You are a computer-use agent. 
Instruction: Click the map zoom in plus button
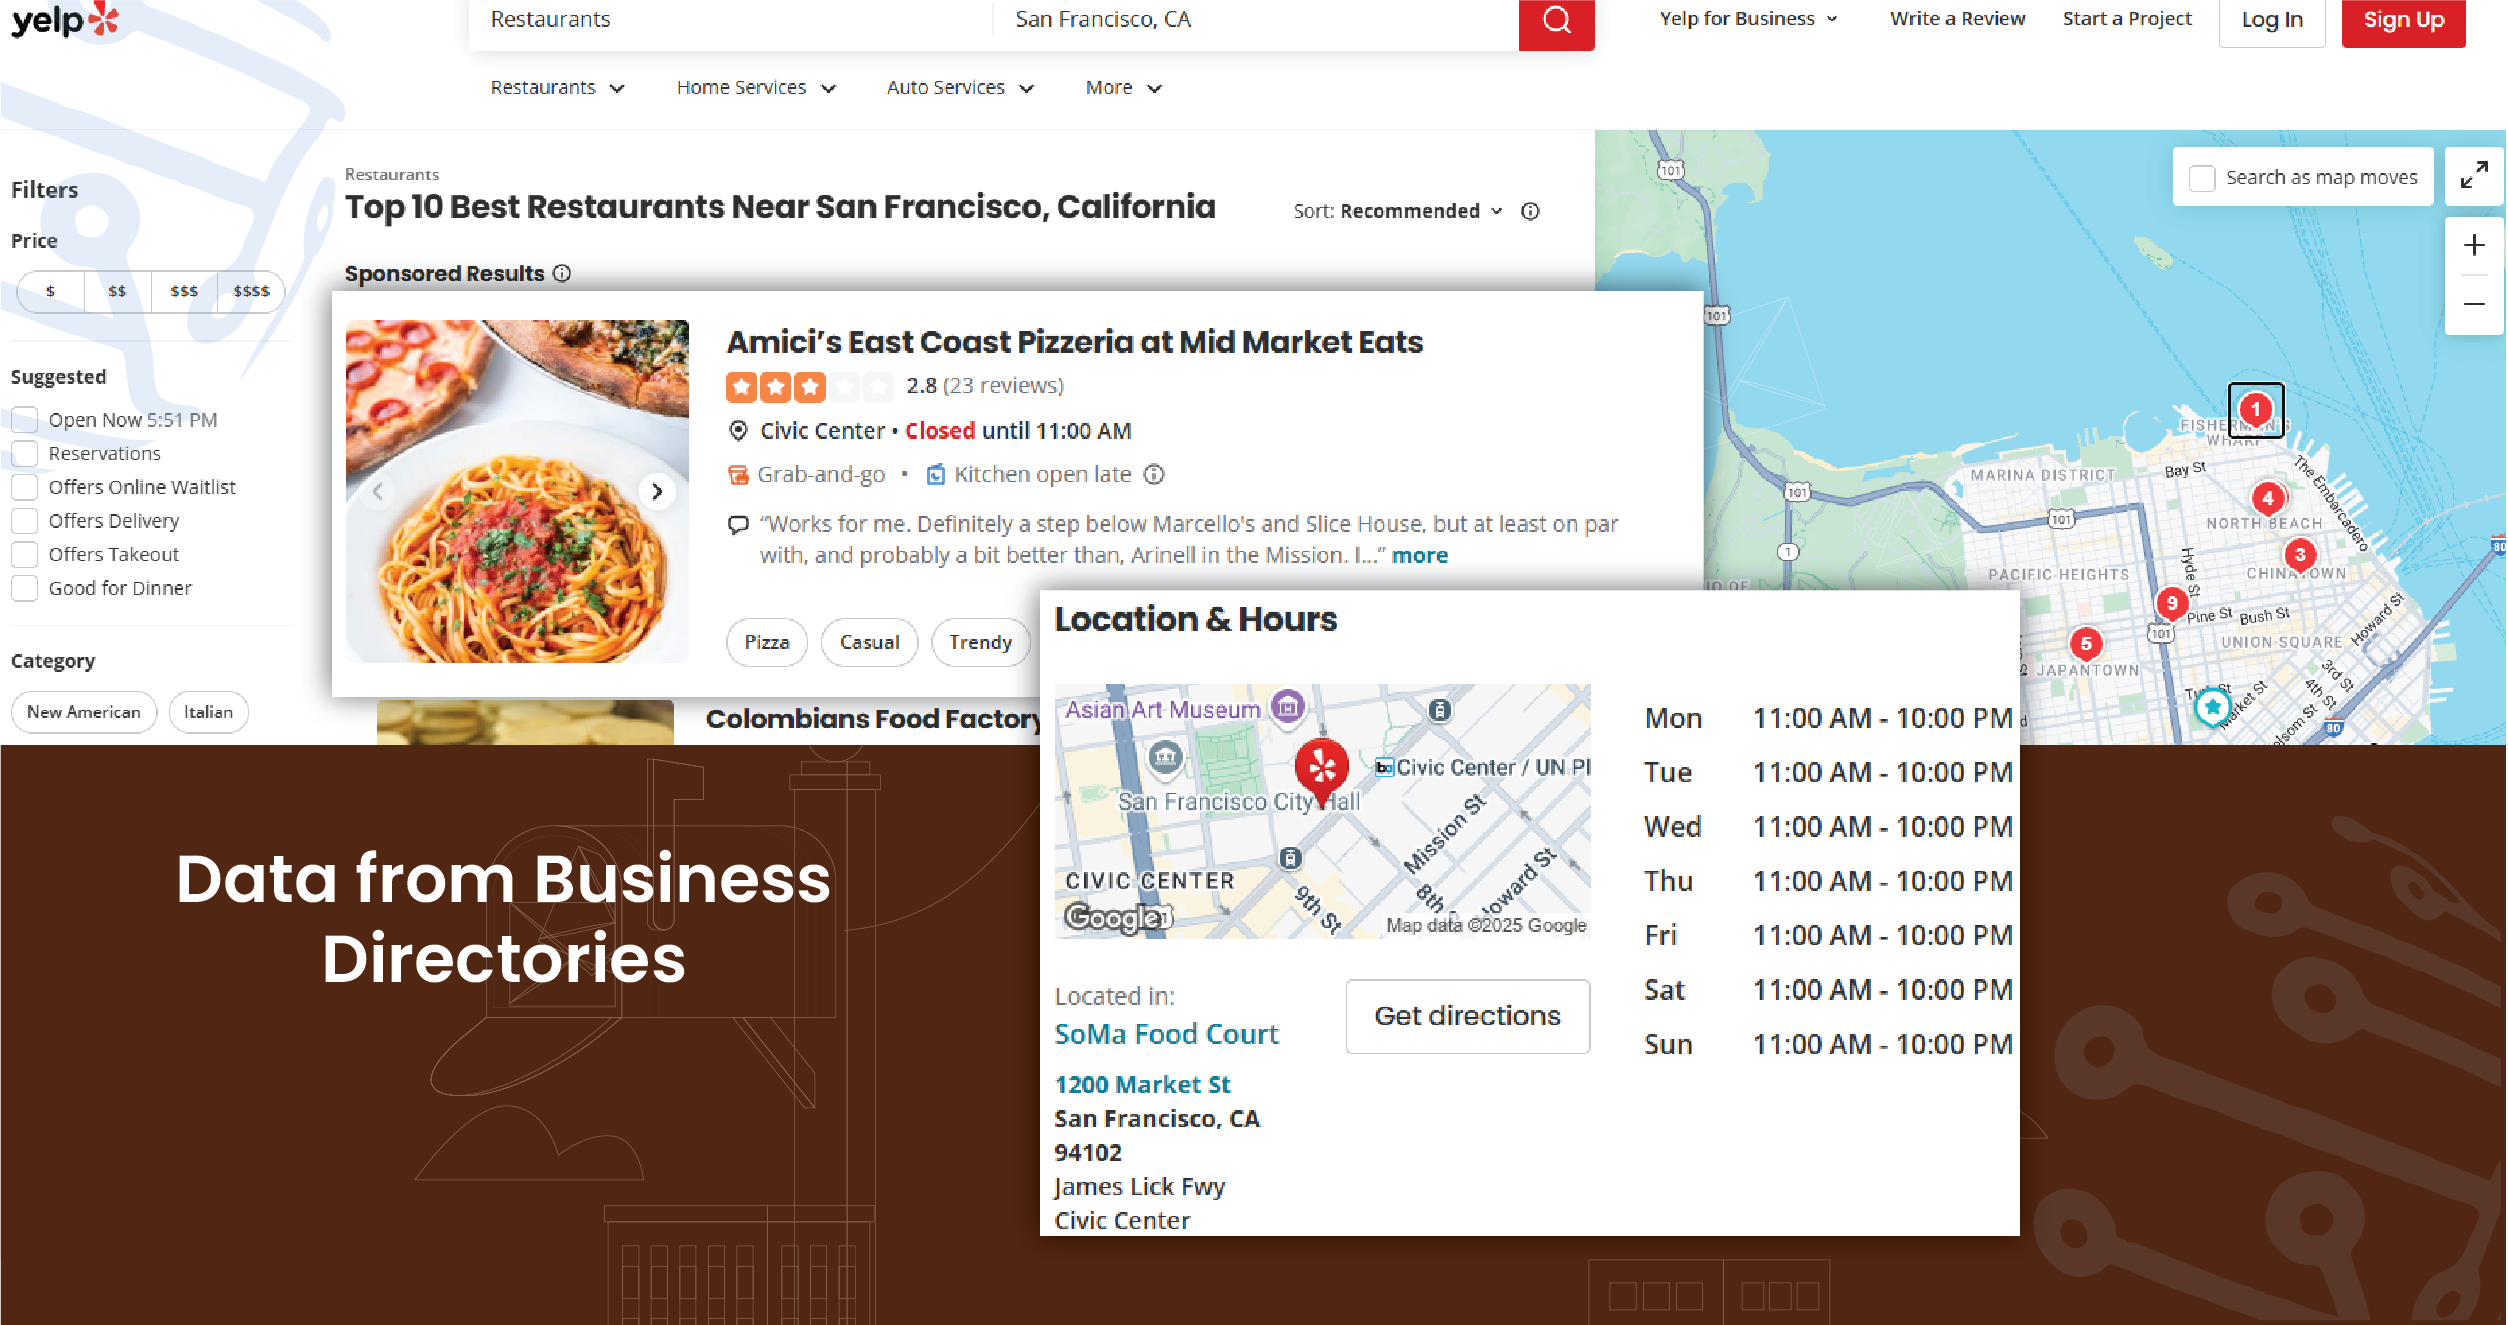(2473, 252)
